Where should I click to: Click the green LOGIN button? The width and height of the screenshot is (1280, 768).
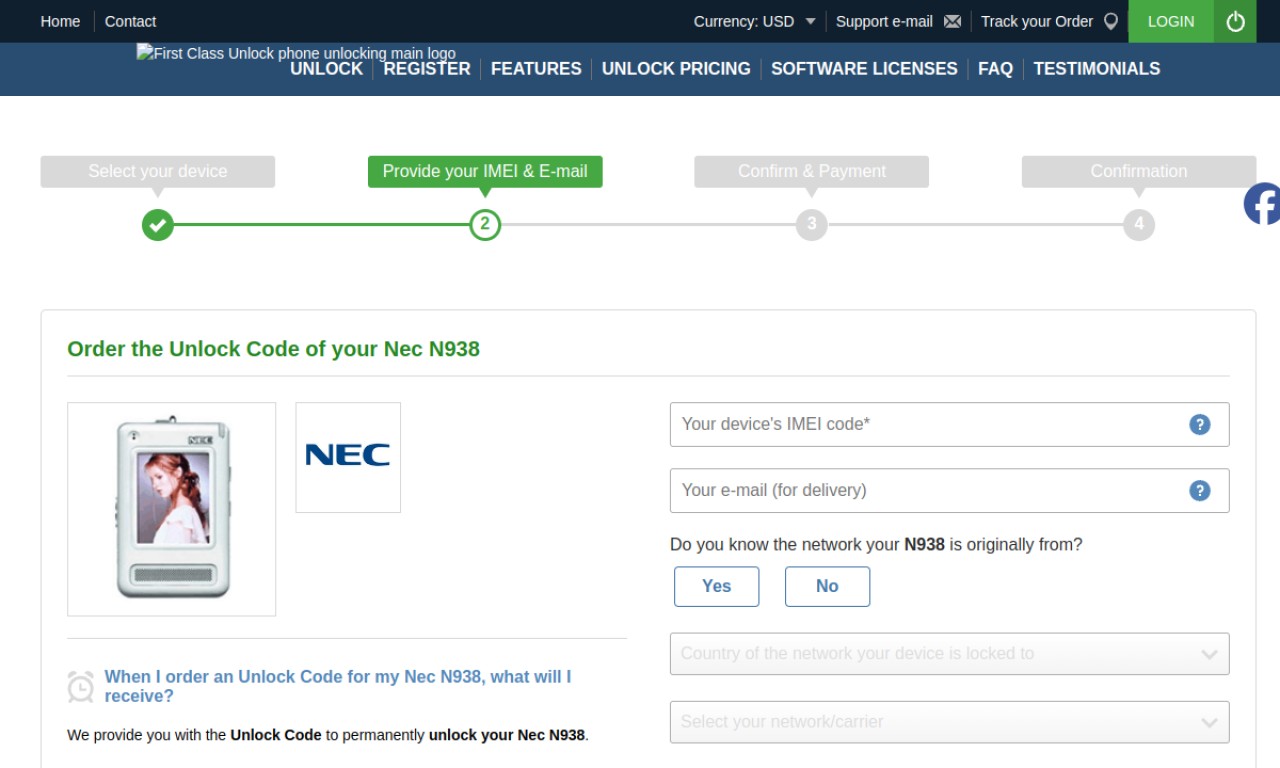pos(1171,21)
